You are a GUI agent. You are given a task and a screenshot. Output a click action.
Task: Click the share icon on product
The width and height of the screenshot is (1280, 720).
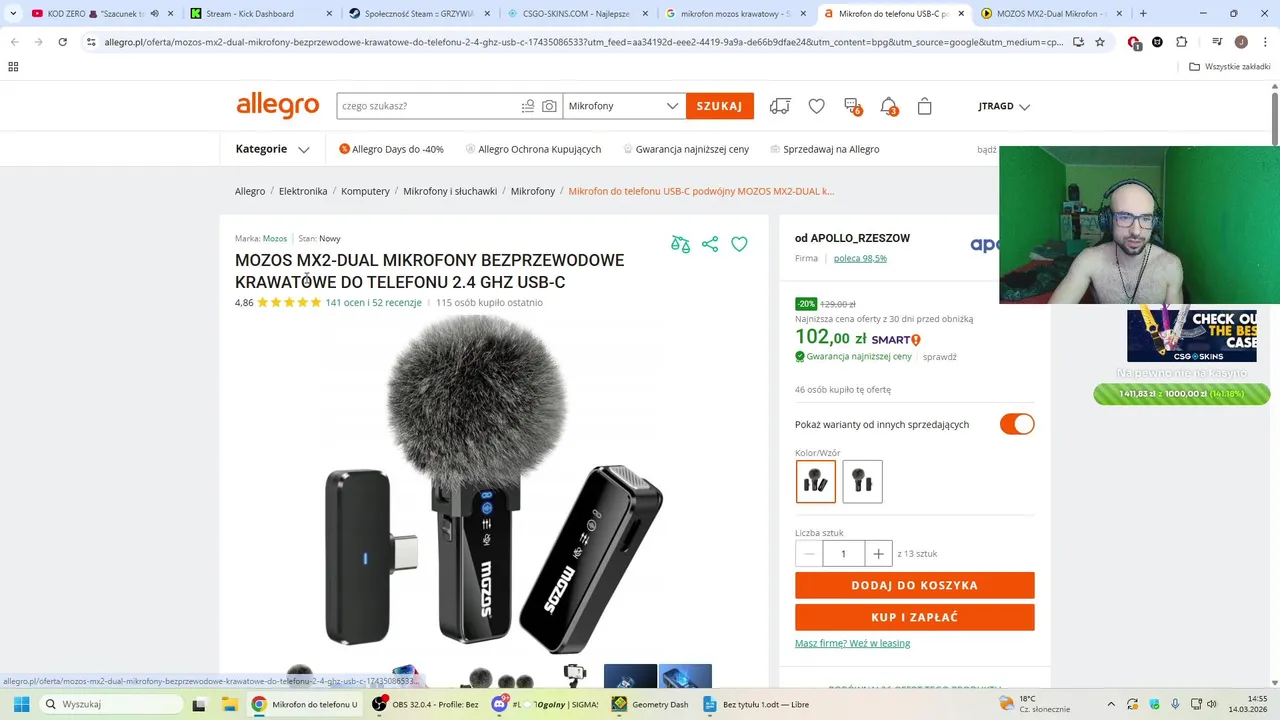point(710,244)
